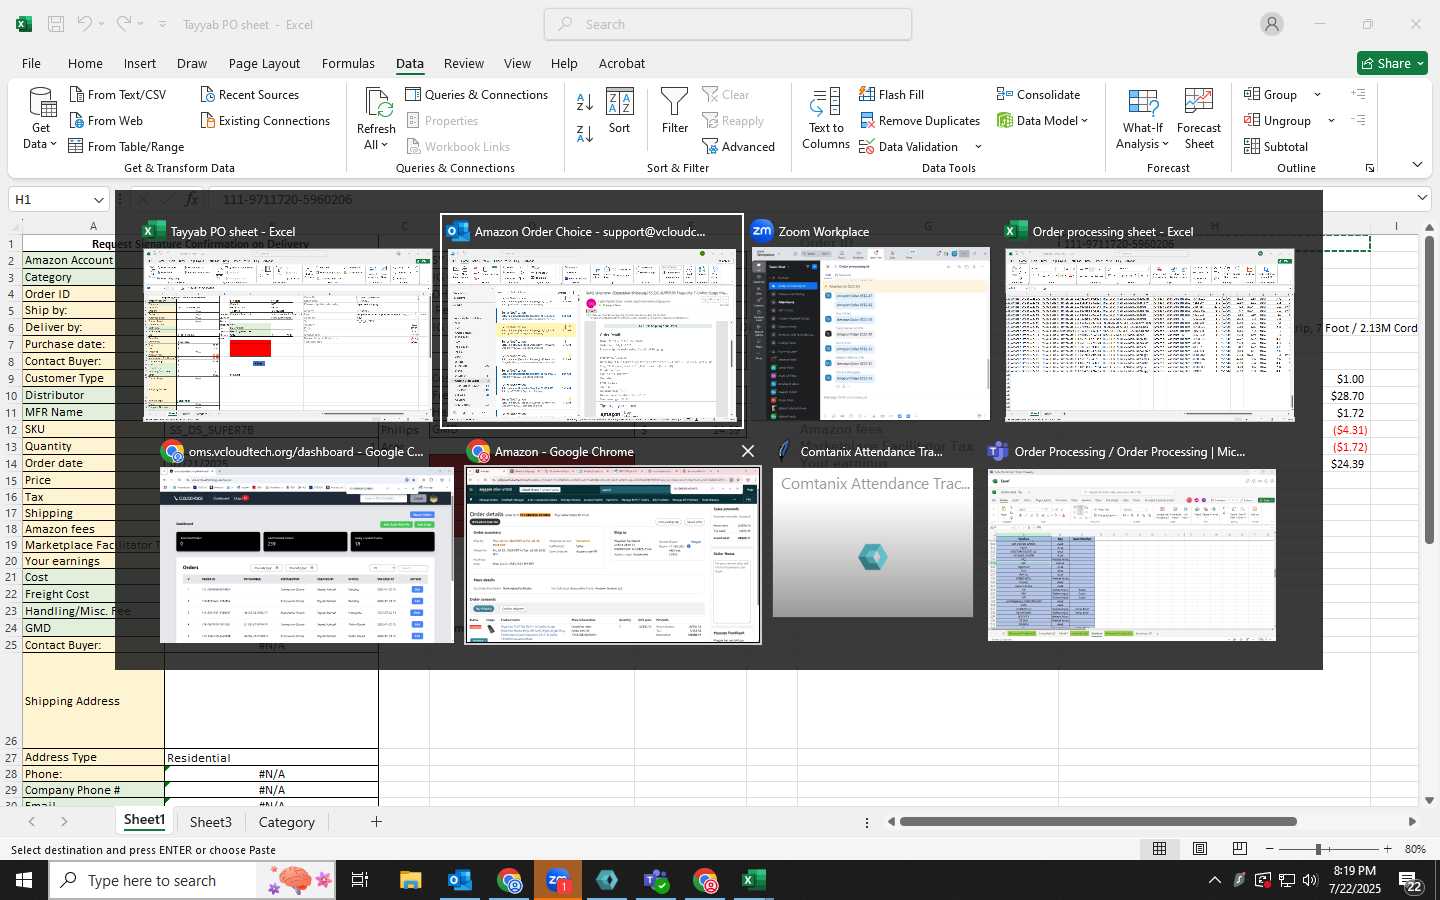Switch to Page Layout view
This screenshot has width=1440, height=900.
tap(1200, 849)
